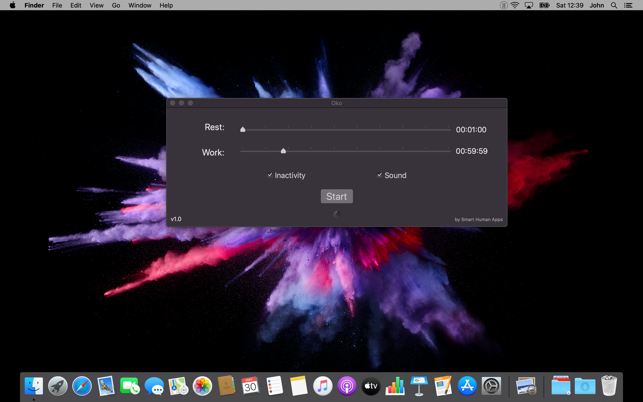Click the Work time value 00:59:59
Screen dimensions: 643x402
coord(471,151)
